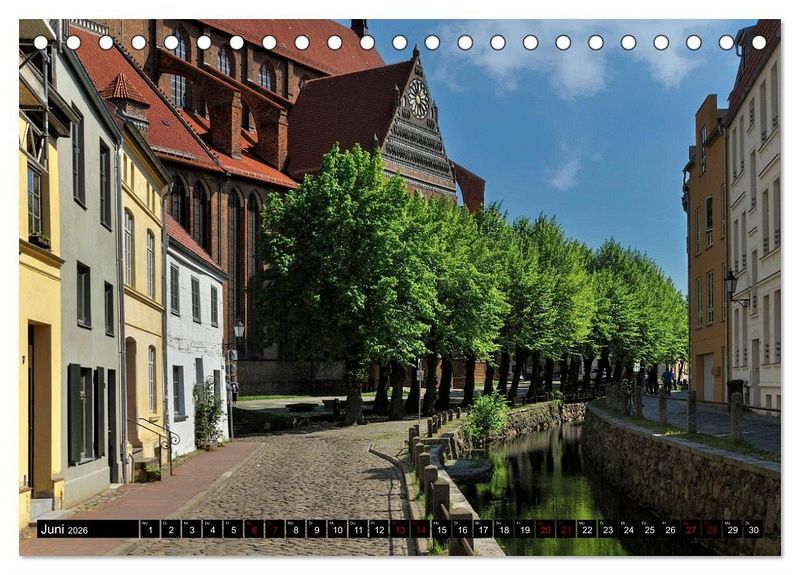Click date cell 22 of June
Viewport: 800px width, 575px height.
click(x=587, y=529)
